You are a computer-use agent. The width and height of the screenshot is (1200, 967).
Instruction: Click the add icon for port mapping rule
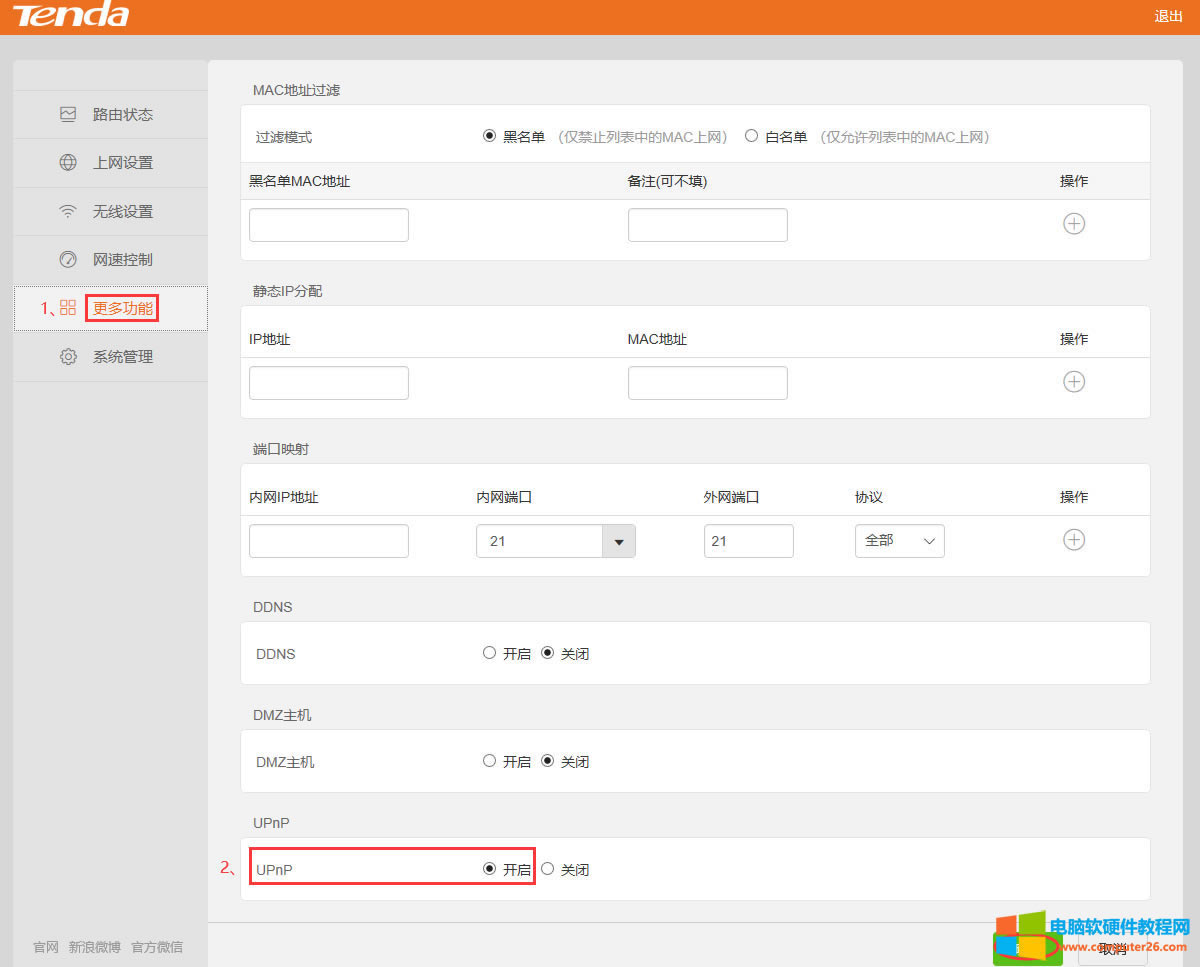coord(1074,539)
